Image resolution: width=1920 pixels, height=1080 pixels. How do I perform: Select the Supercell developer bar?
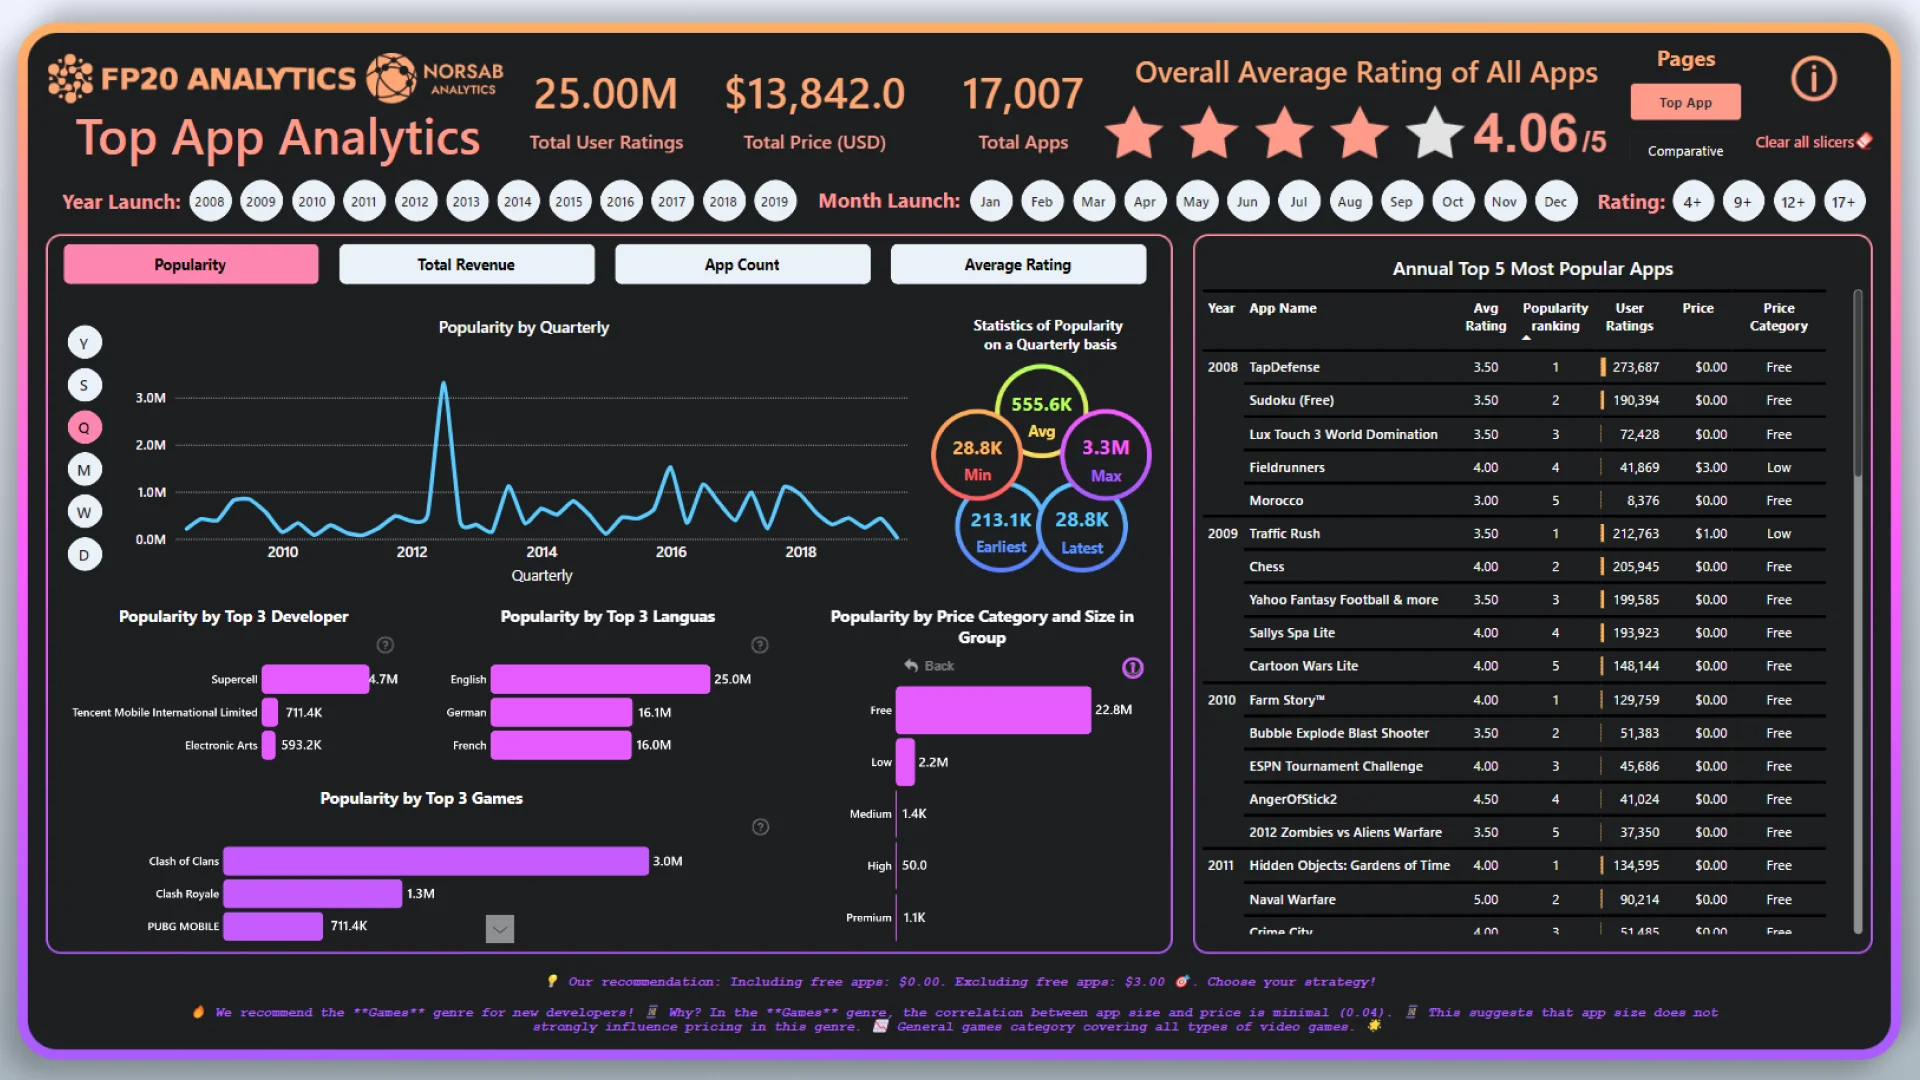pos(315,679)
